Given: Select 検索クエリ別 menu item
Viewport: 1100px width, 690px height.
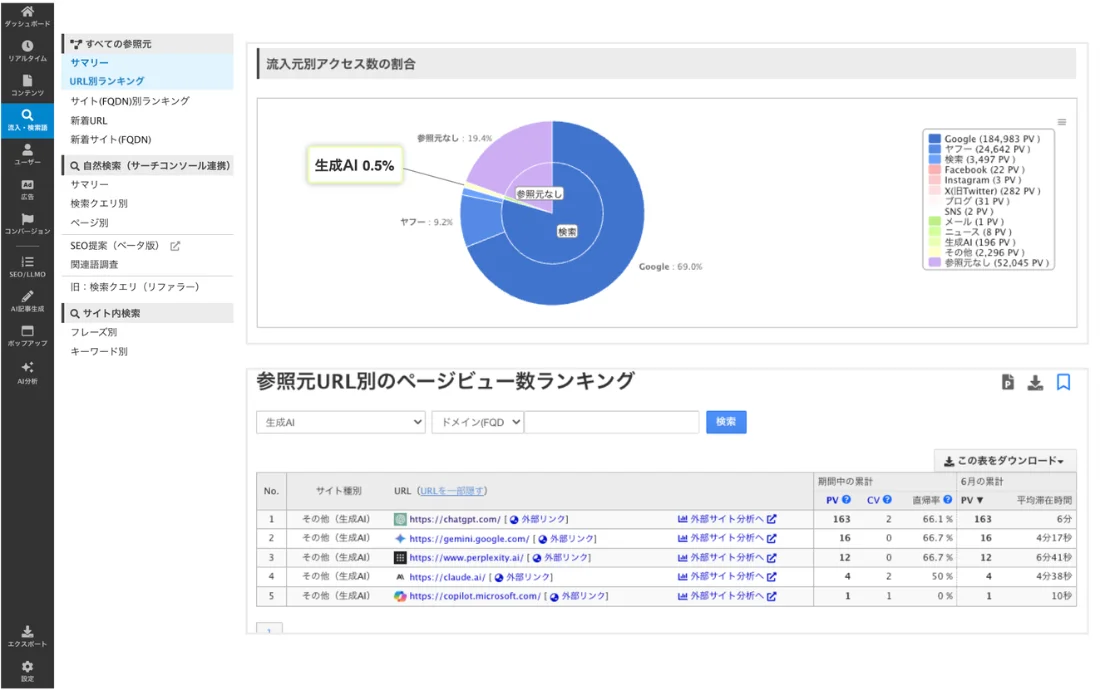Looking at the screenshot, I should coord(99,203).
